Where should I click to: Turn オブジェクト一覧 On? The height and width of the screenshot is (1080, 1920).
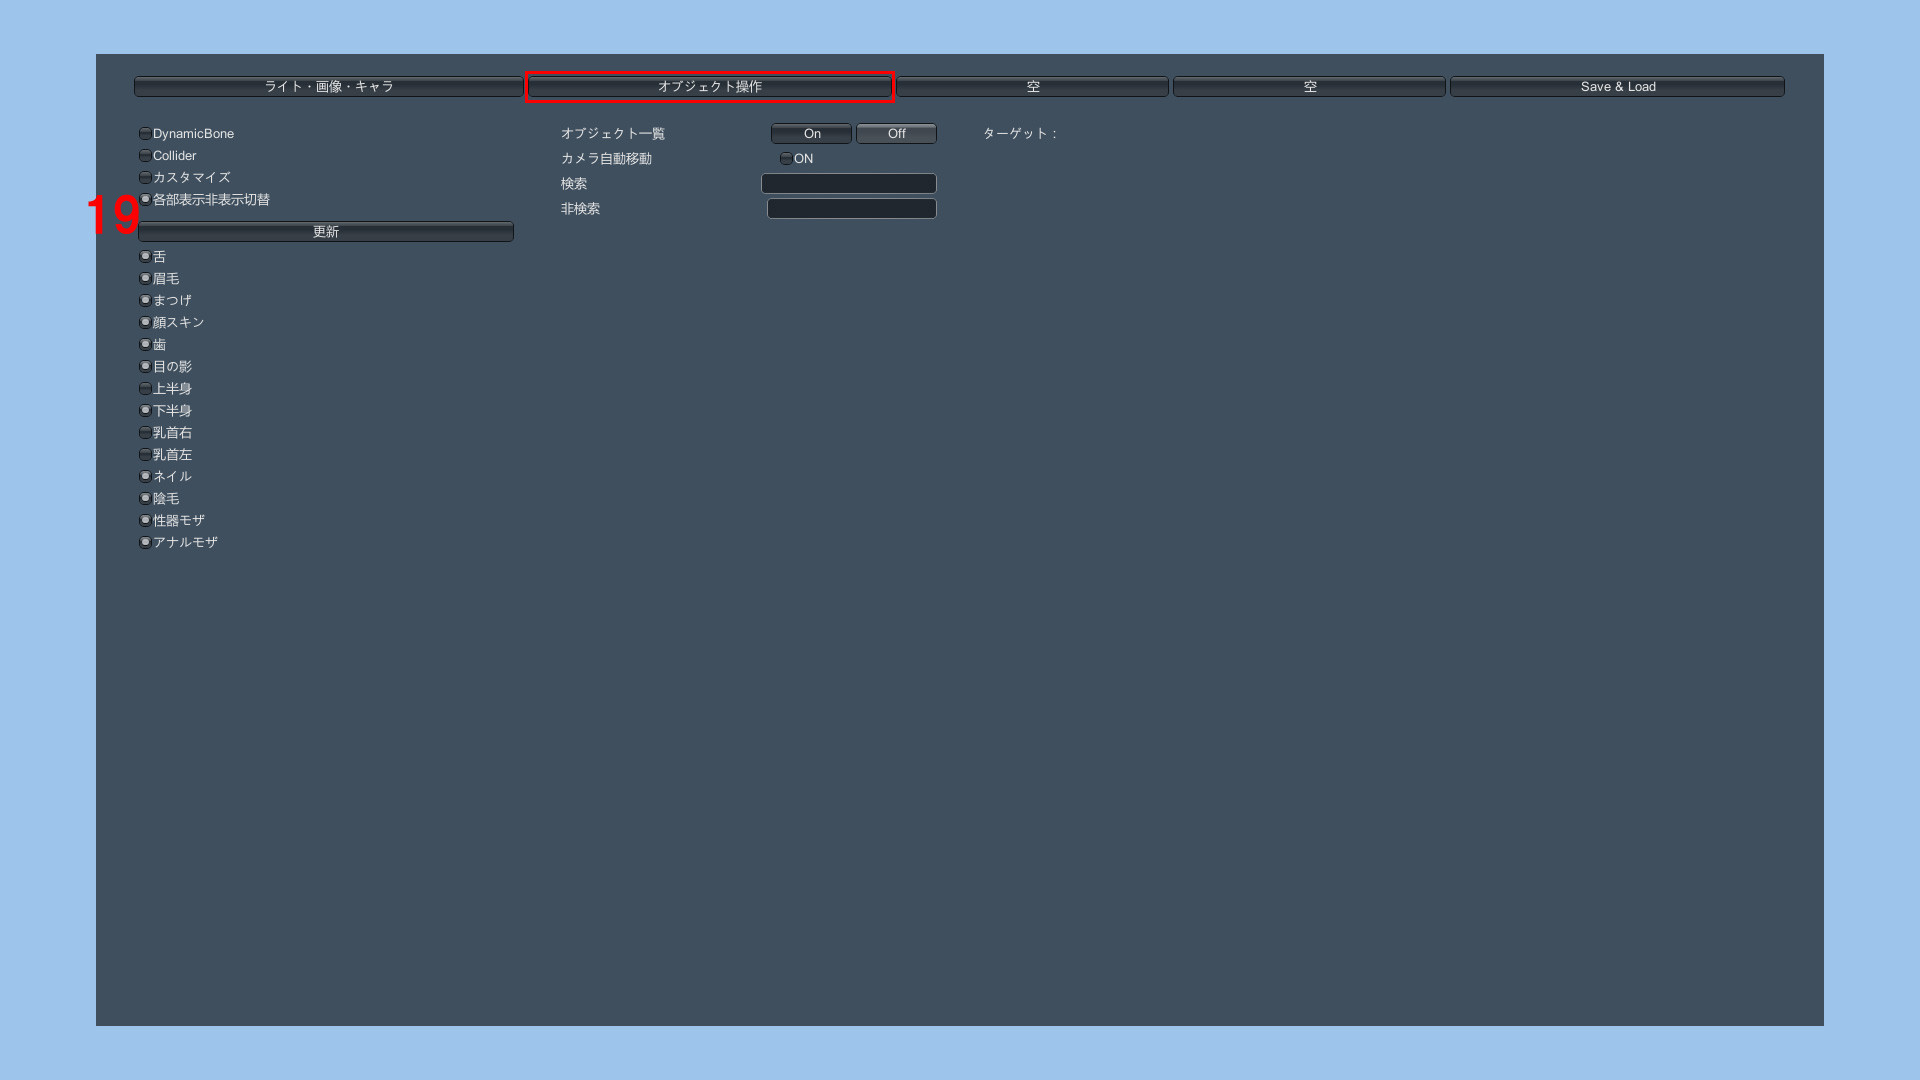click(811, 133)
